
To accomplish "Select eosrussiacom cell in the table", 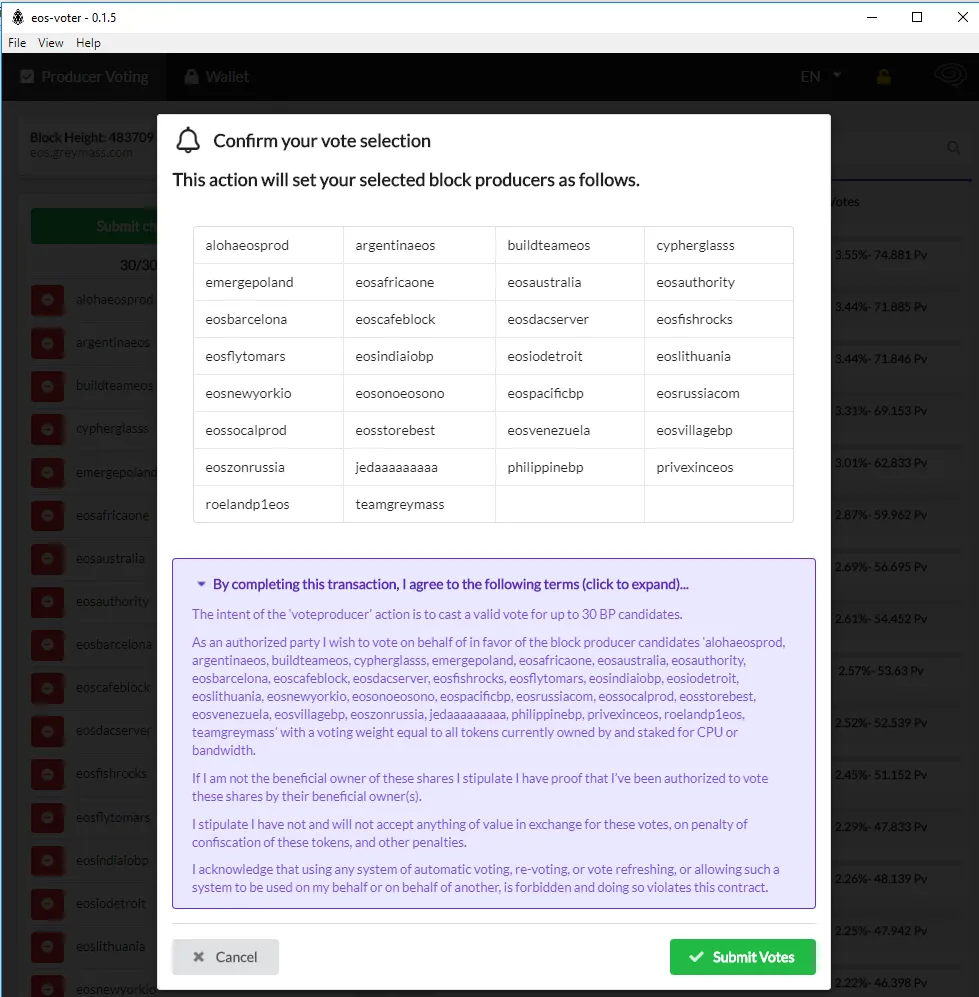I will (719, 393).
